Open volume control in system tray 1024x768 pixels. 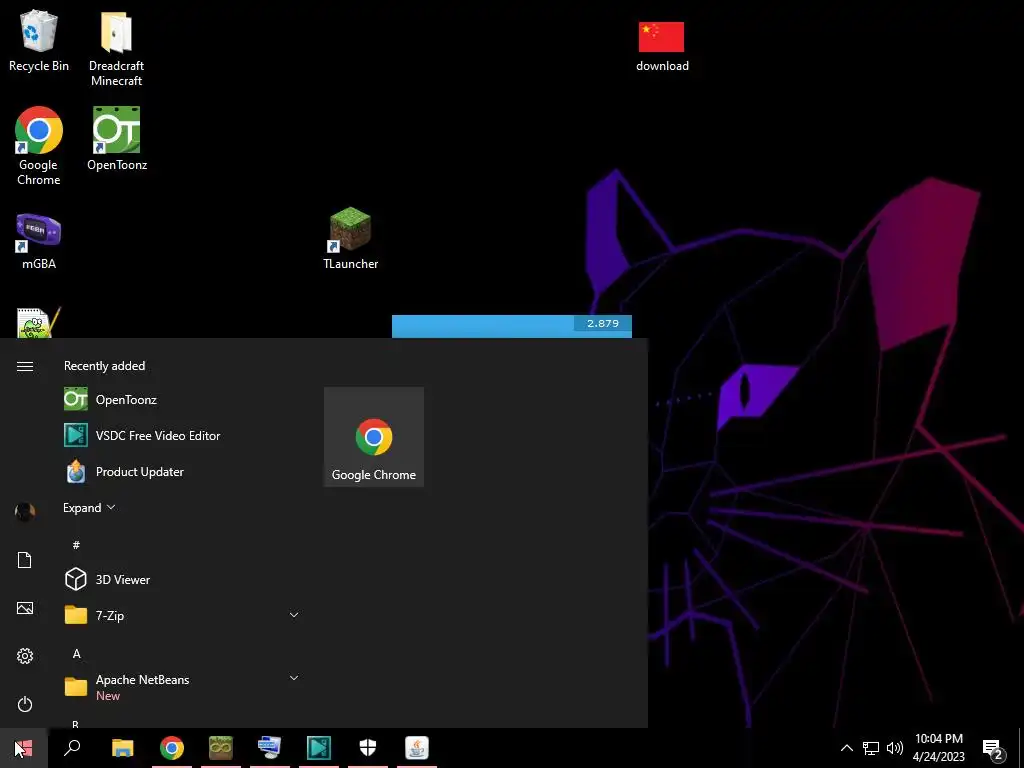point(895,748)
